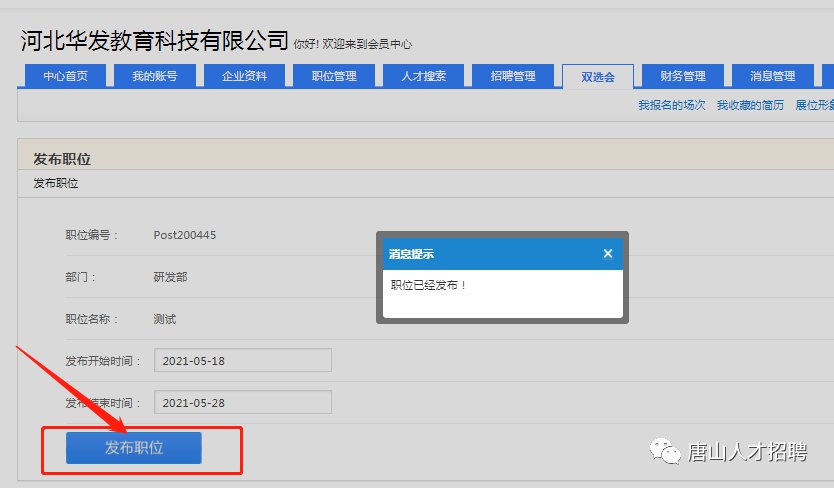Click the 发布开始时间 date field
Image resolution: width=834 pixels, height=488 pixels.
(x=242, y=360)
